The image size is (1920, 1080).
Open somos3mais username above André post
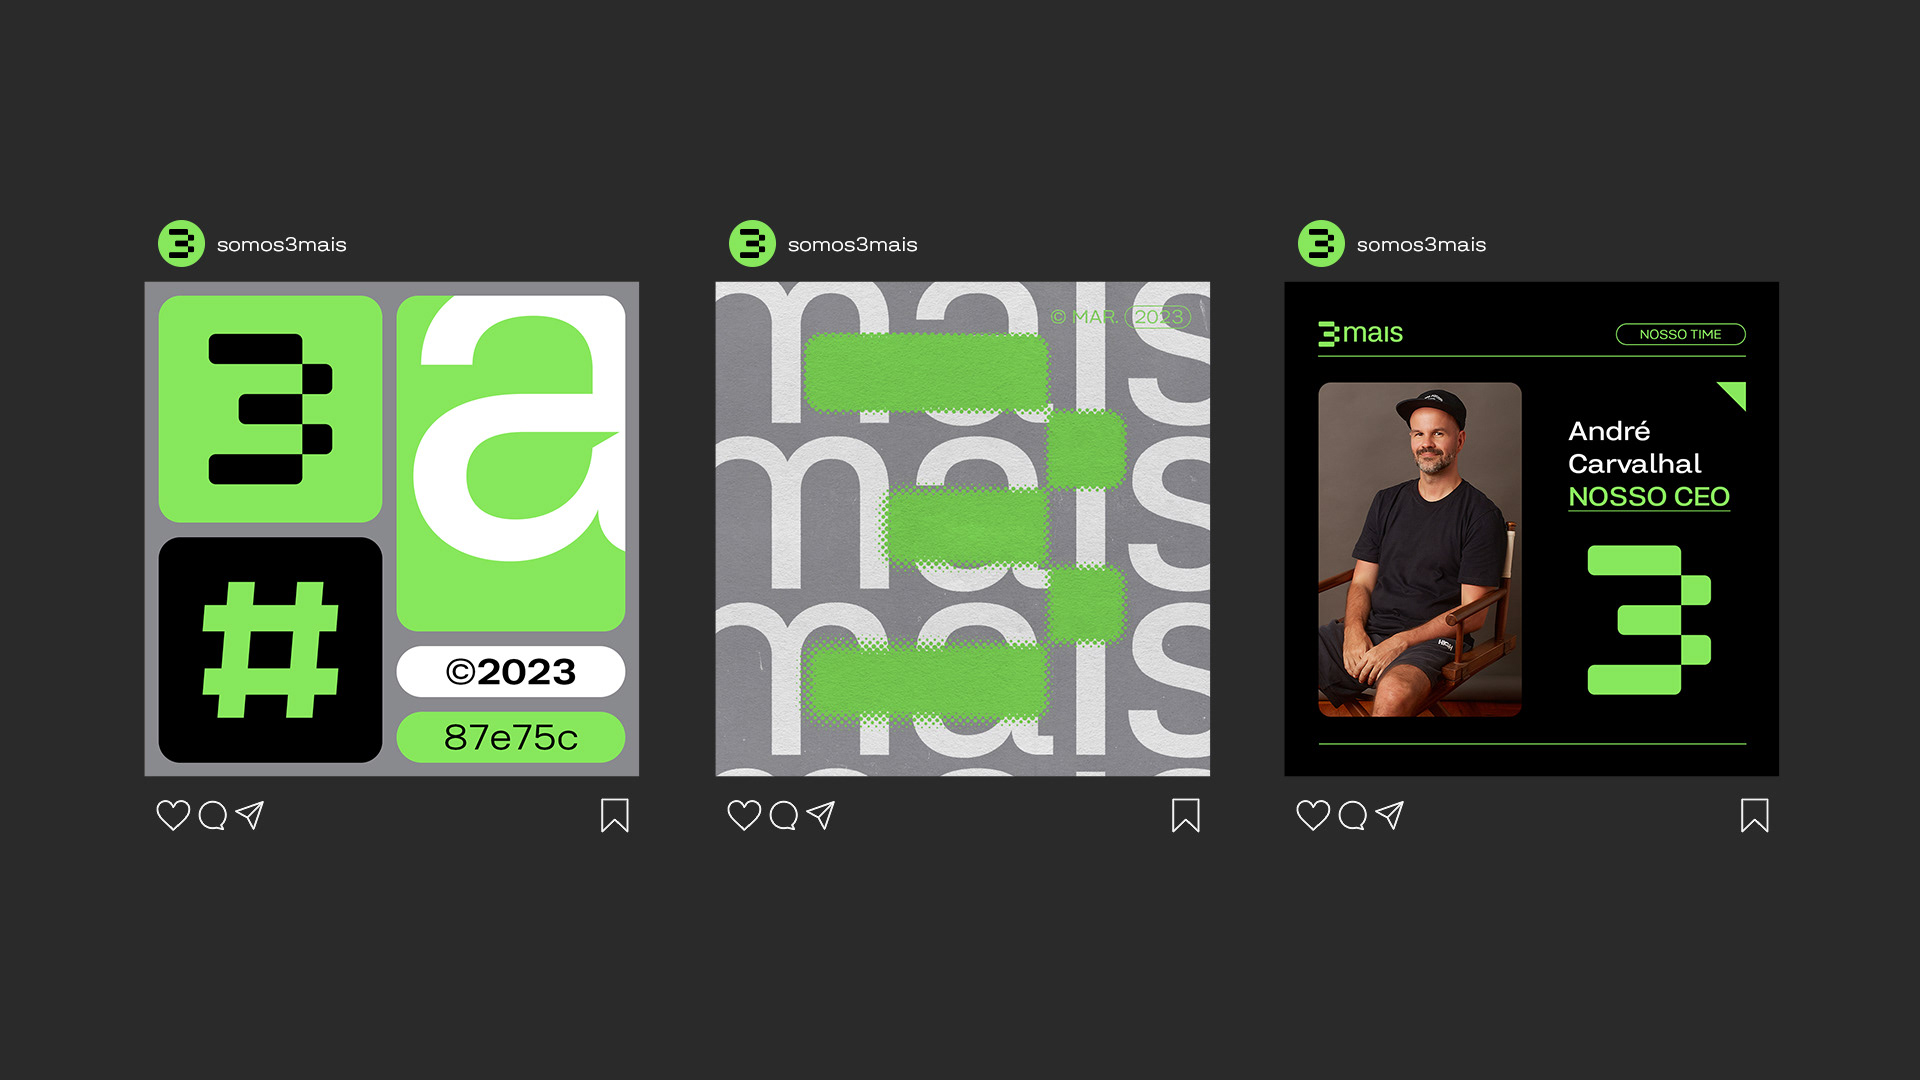[x=1422, y=245]
